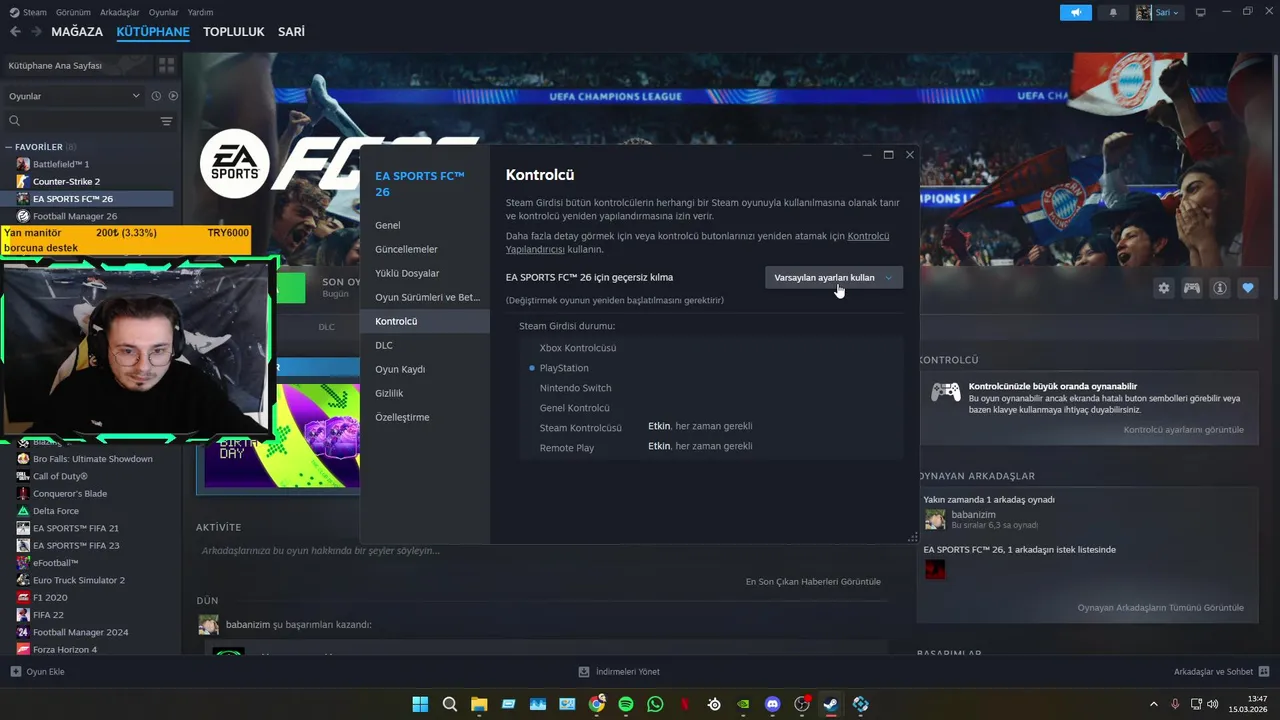The height and width of the screenshot is (720, 1280).
Task: Open controller layout icon on game page
Action: pos(1192,288)
